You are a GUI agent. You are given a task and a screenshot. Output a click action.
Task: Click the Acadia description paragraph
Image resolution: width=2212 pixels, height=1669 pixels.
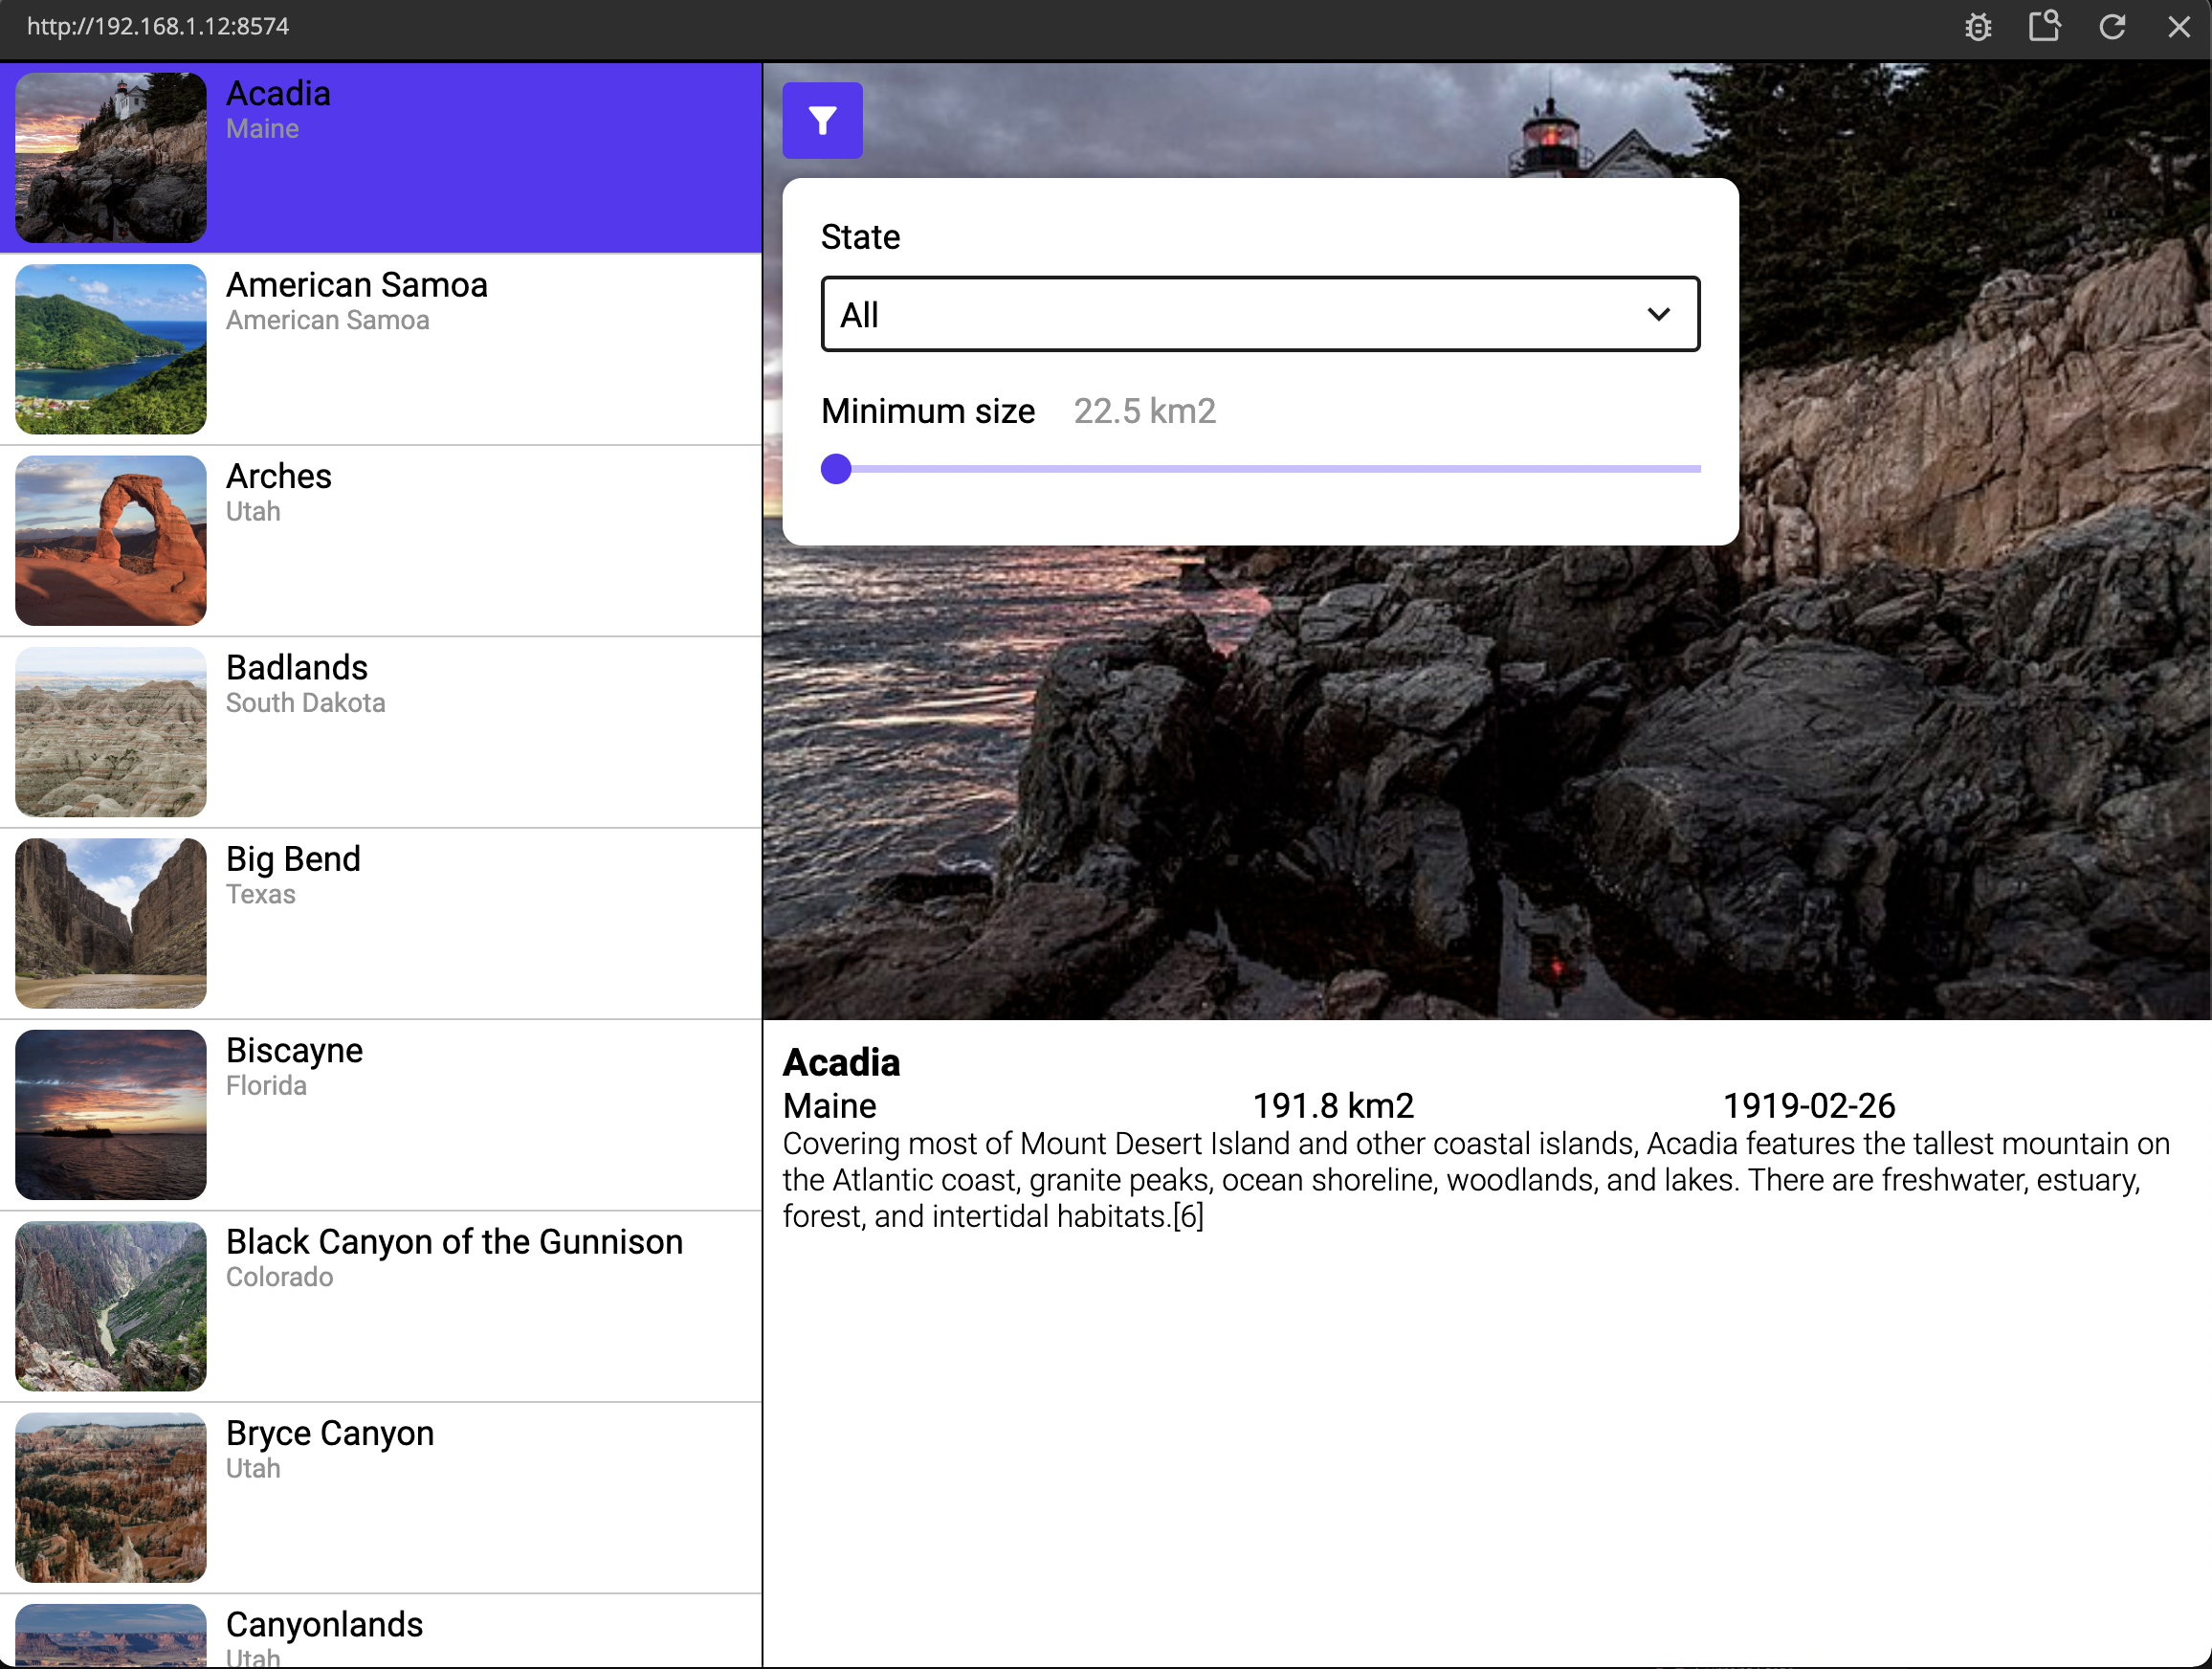coord(1476,1180)
